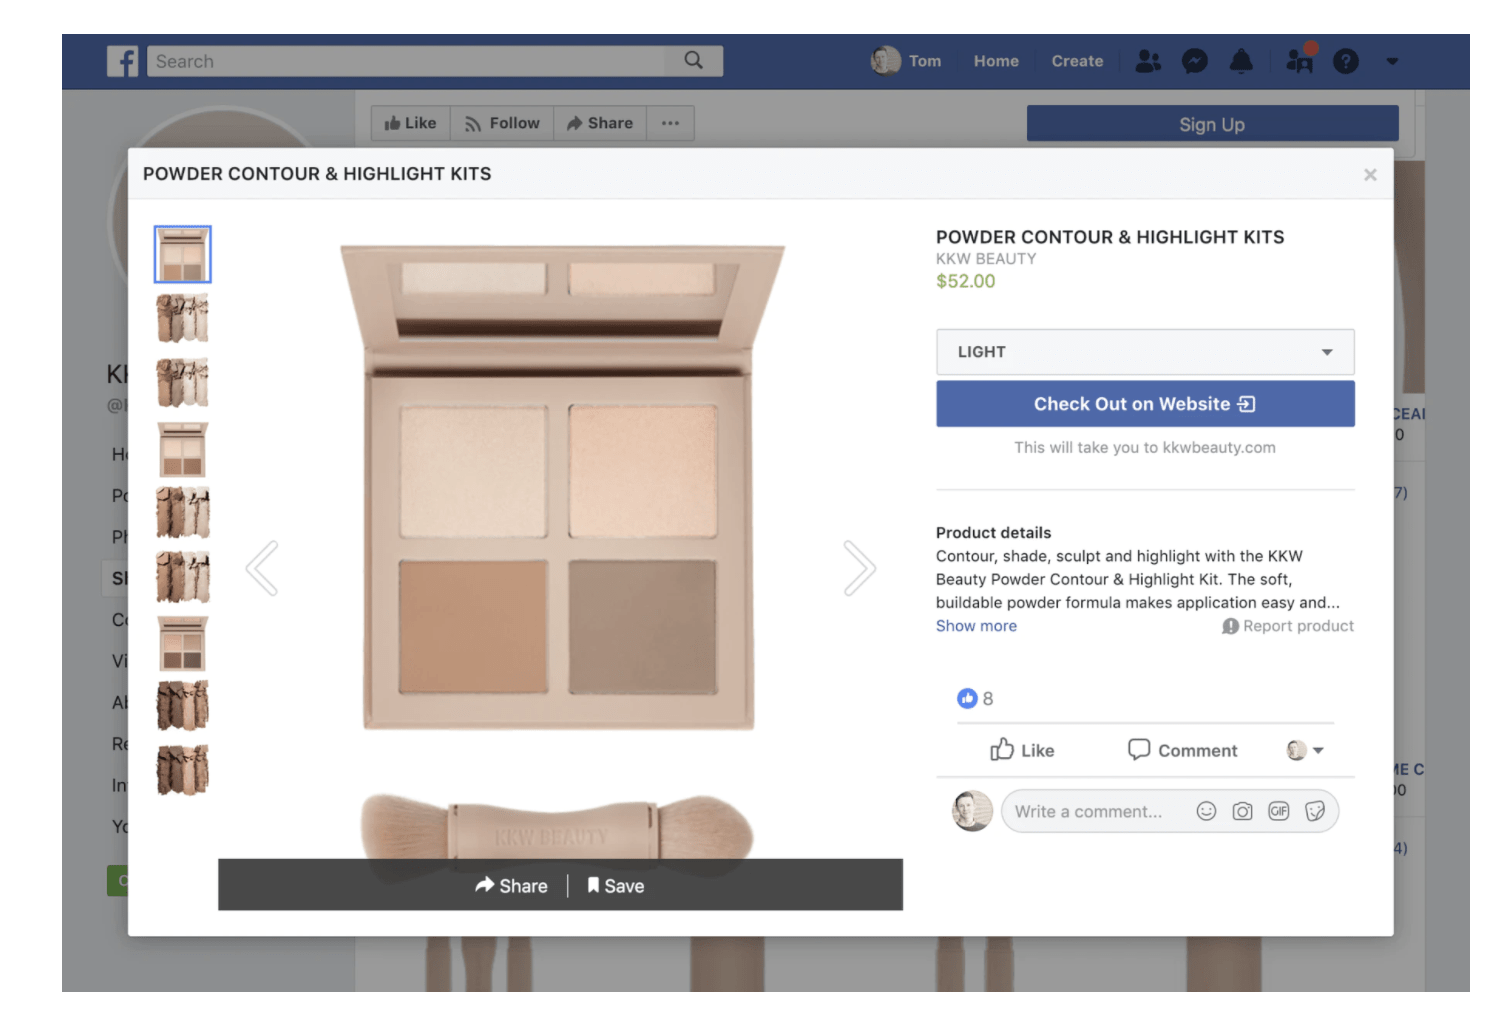Show the next product image
This screenshot has height=1024, width=1512.
click(x=859, y=568)
